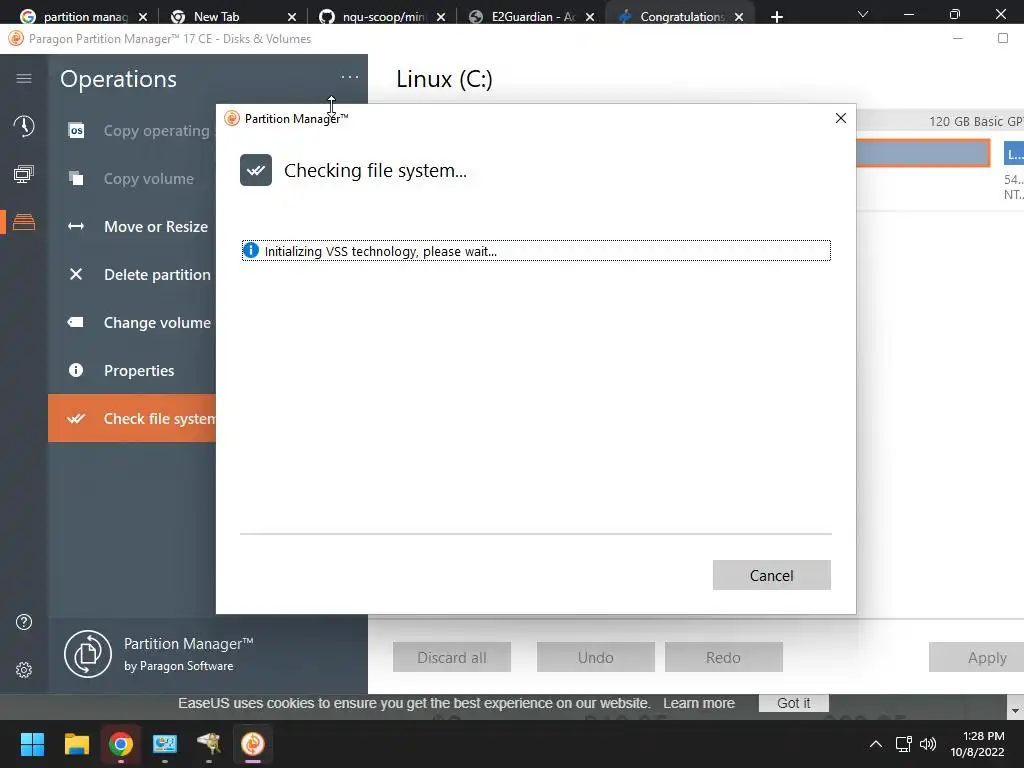The image size is (1024, 768).
Task: Select the Initializing VSS technology message row
Action: (536, 251)
